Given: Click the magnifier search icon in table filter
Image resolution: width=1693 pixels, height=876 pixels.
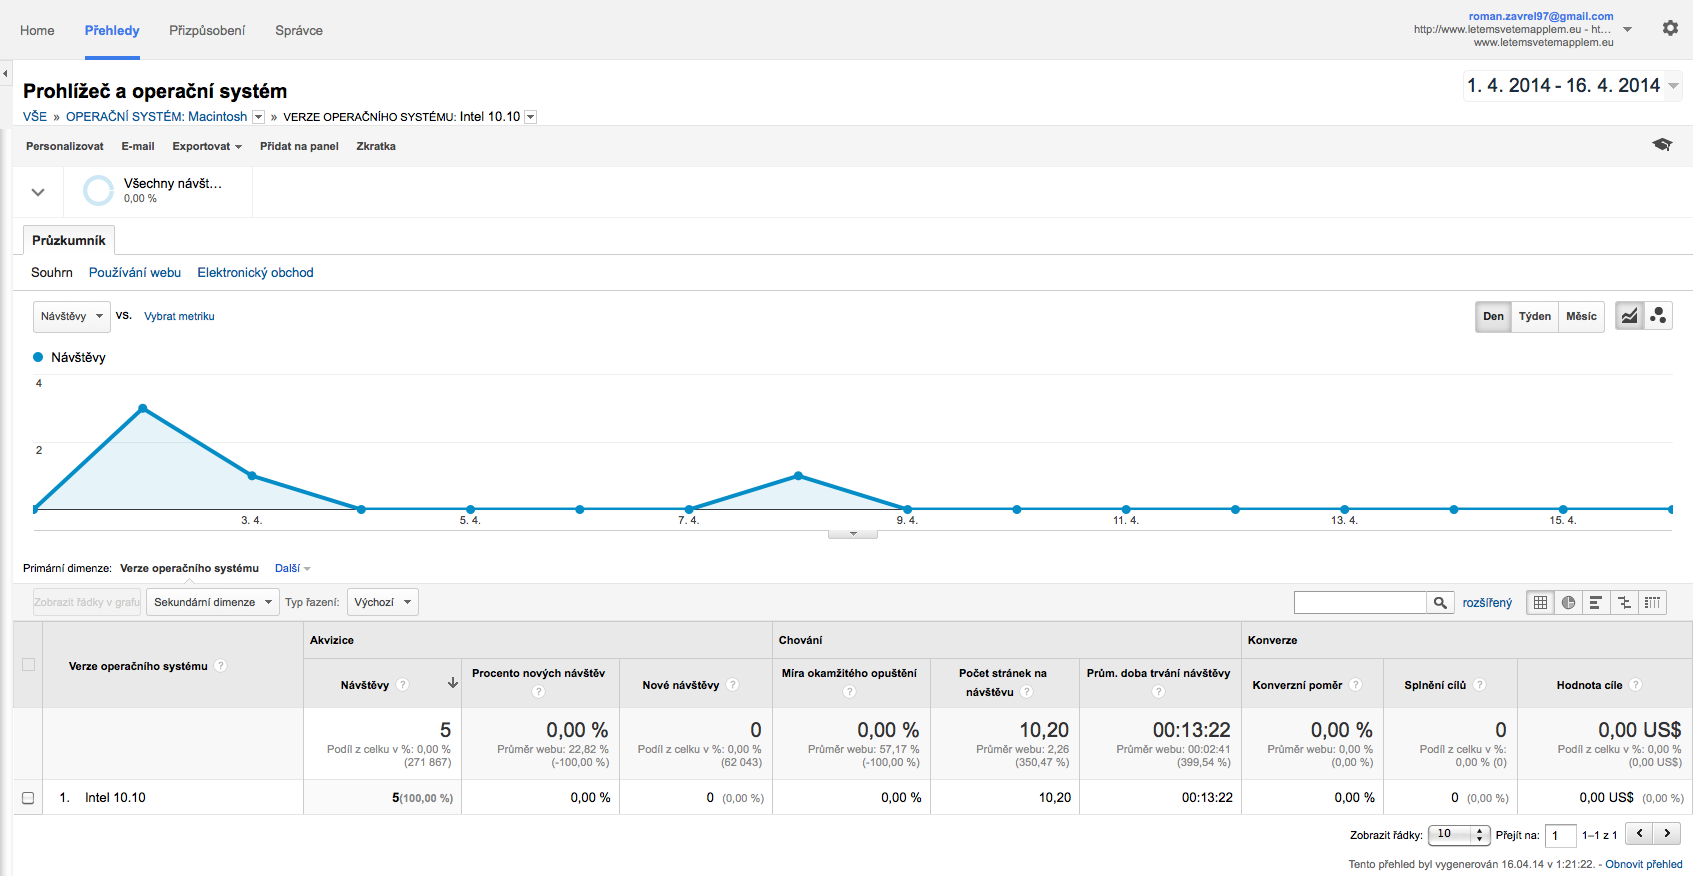Looking at the screenshot, I should 1440,602.
